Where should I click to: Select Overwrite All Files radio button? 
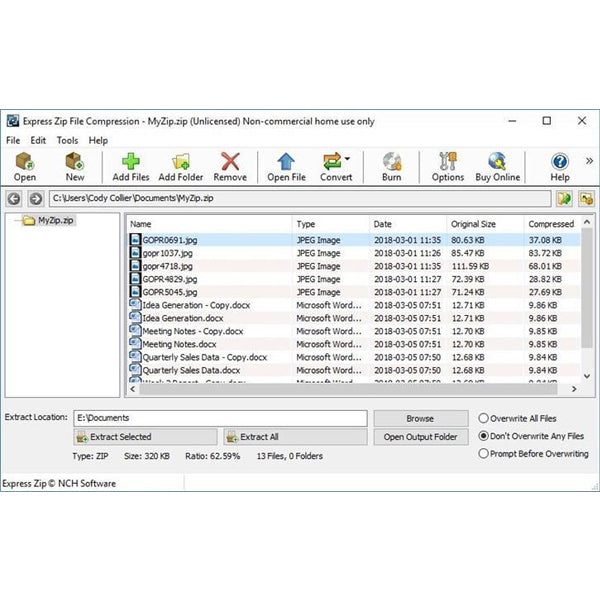(485, 418)
